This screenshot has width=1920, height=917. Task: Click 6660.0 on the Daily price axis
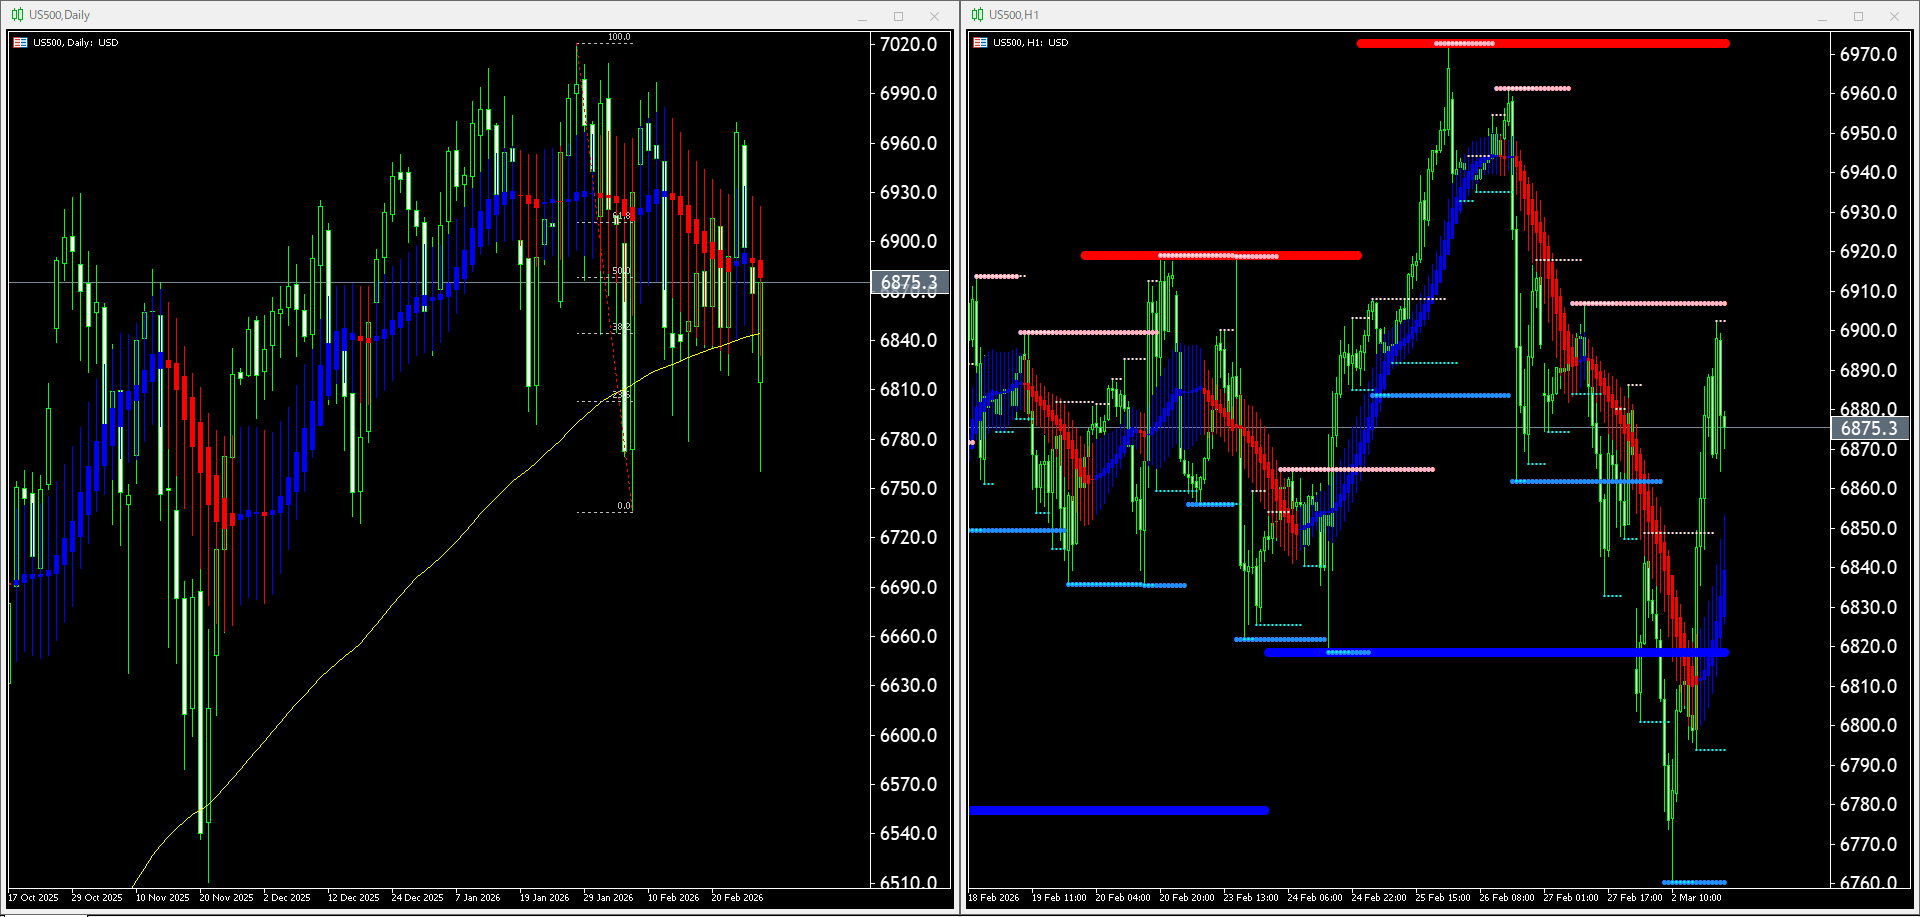[x=908, y=636]
